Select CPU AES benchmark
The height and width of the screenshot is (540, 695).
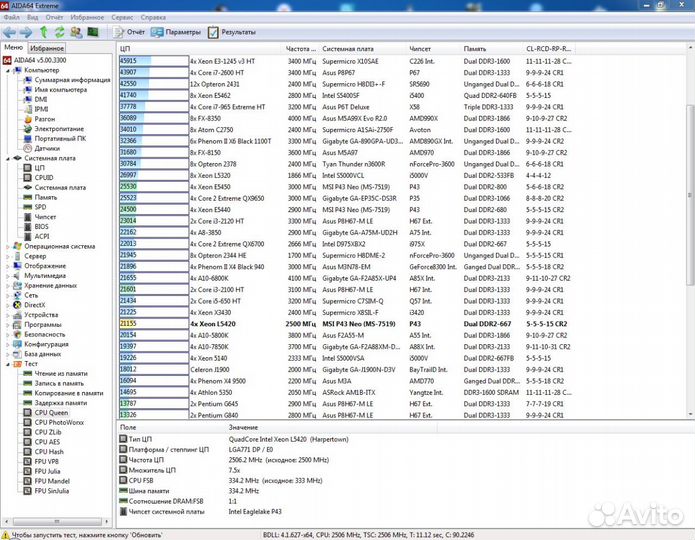tap(47, 442)
